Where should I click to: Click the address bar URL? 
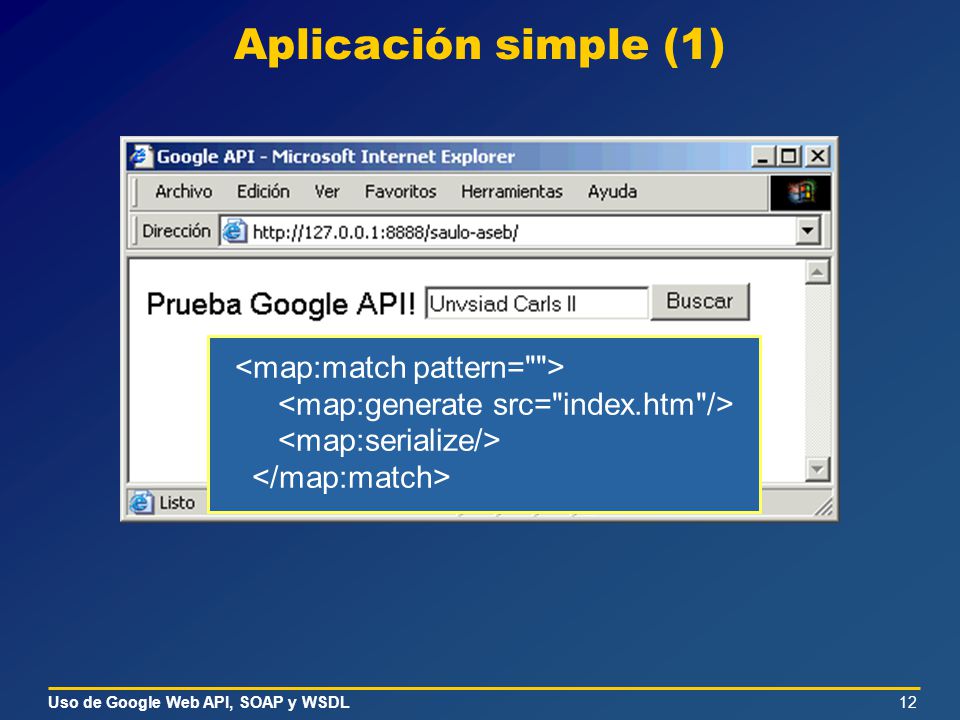[x=385, y=233]
